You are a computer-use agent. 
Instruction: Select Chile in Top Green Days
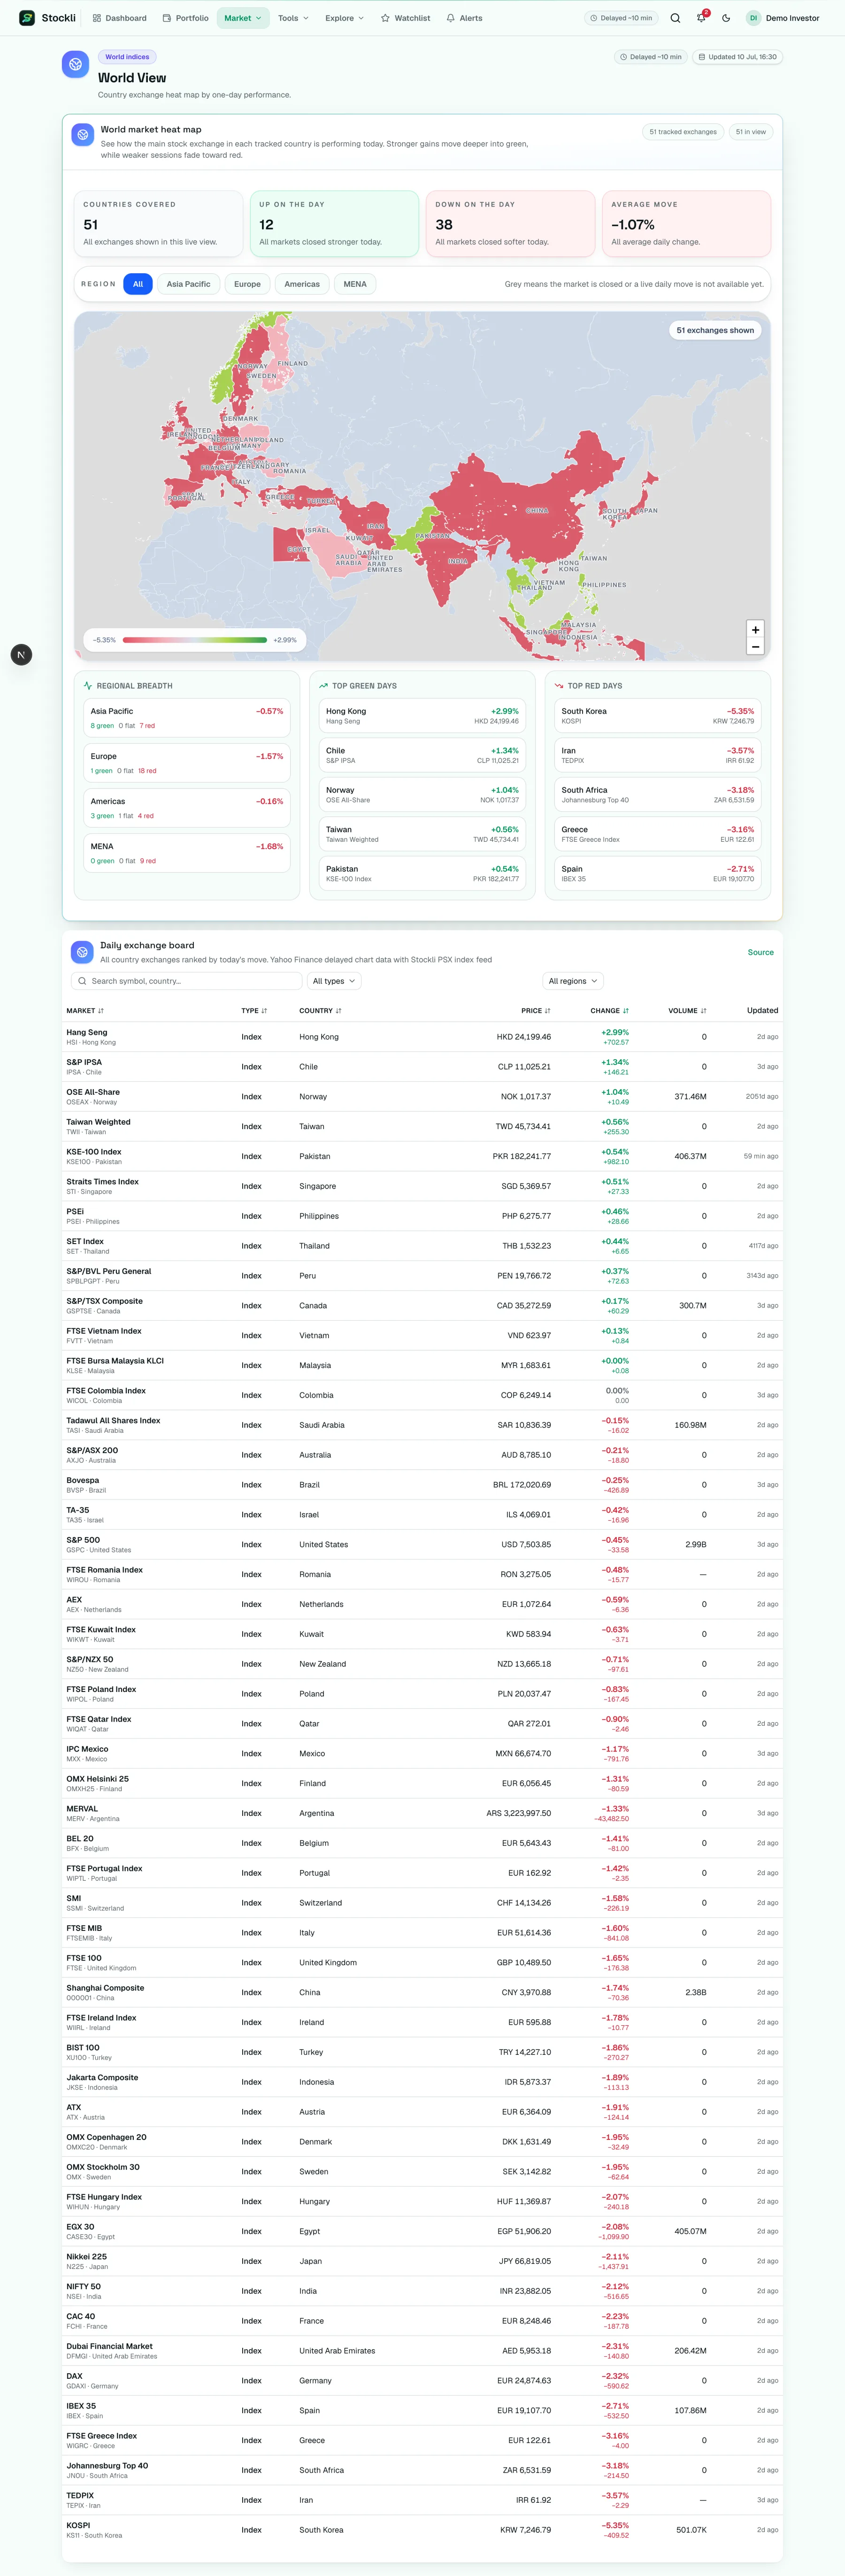[422, 755]
